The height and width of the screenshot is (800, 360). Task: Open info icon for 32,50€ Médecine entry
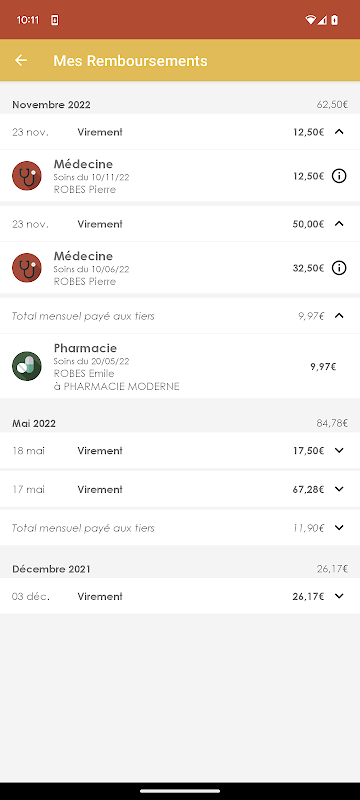click(x=339, y=268)
